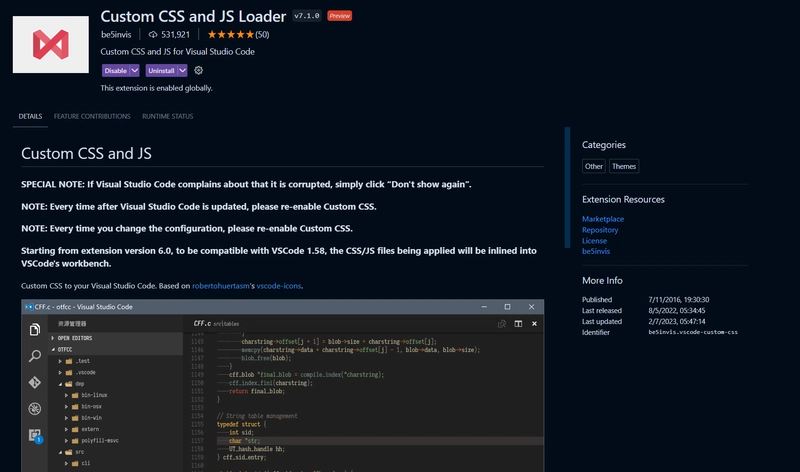
Task: Switch to the DETAILS tab
Action: (30, 116)
